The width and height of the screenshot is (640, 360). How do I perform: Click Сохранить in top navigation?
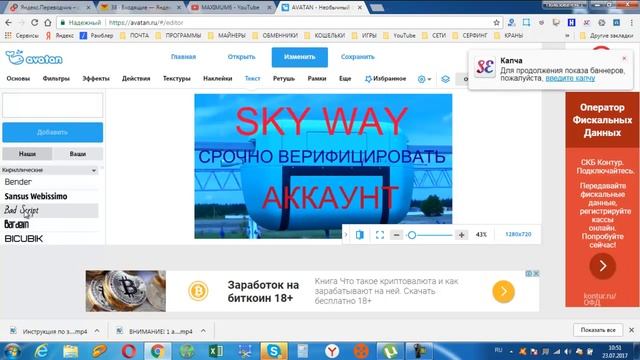[358, 57]
